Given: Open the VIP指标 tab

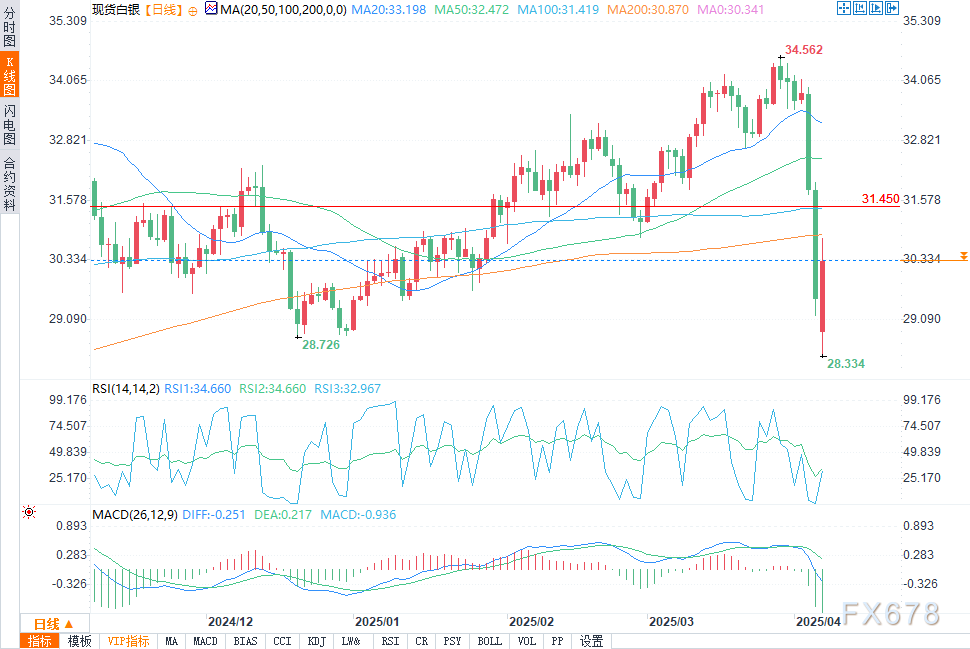Looking at the screenshot, I should click(x=127, y=641).
